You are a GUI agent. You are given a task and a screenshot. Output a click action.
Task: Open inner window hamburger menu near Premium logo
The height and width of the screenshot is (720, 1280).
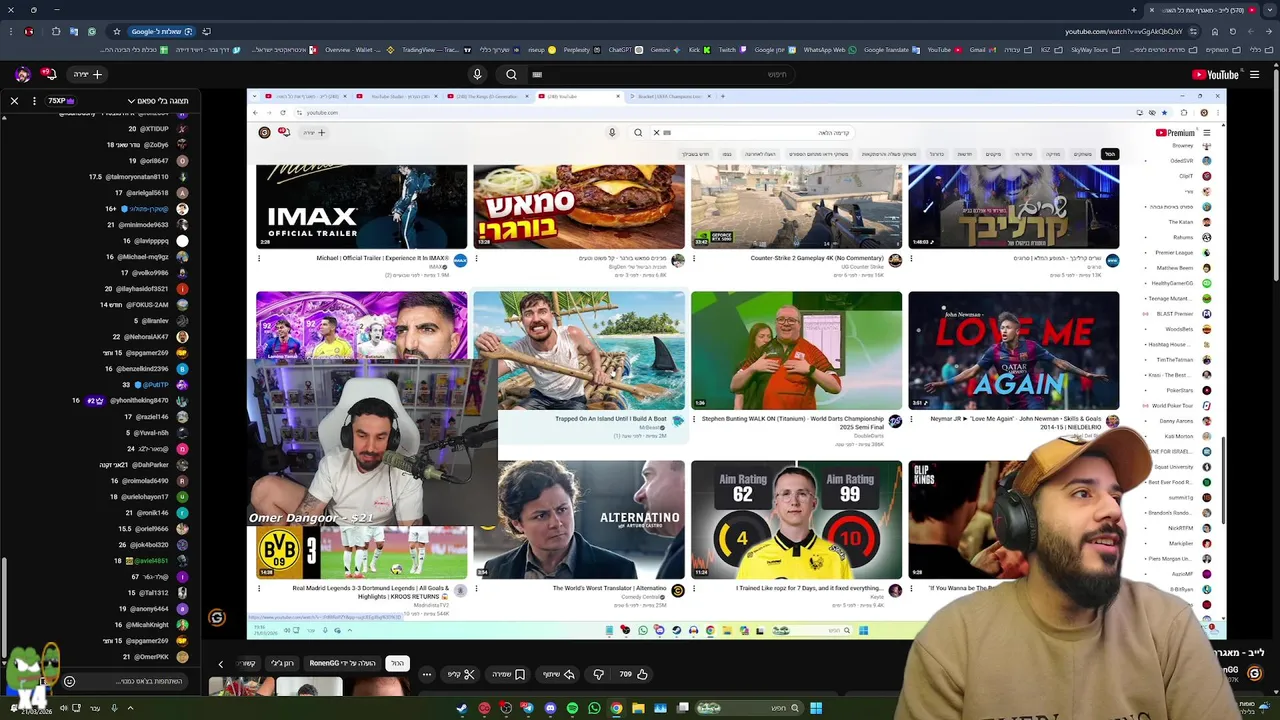pos(1207,132)
